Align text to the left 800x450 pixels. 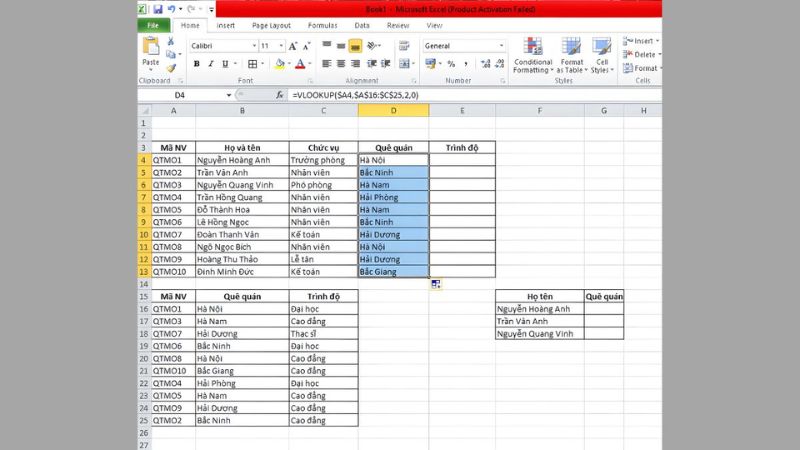pos(327,64)
